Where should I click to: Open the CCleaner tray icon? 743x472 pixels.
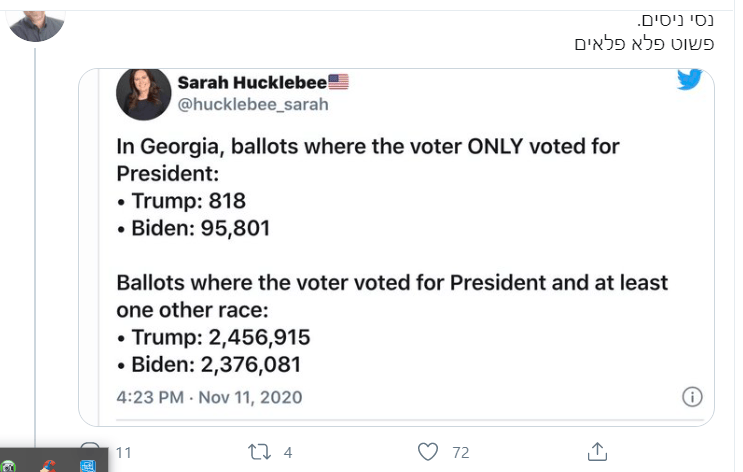(48, 466)
